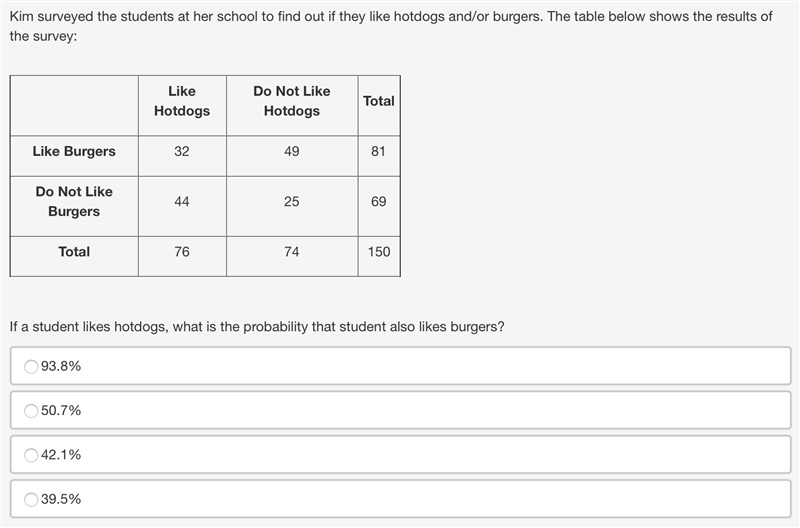
Task: Click the grand total cell 150
Action: 379,256
